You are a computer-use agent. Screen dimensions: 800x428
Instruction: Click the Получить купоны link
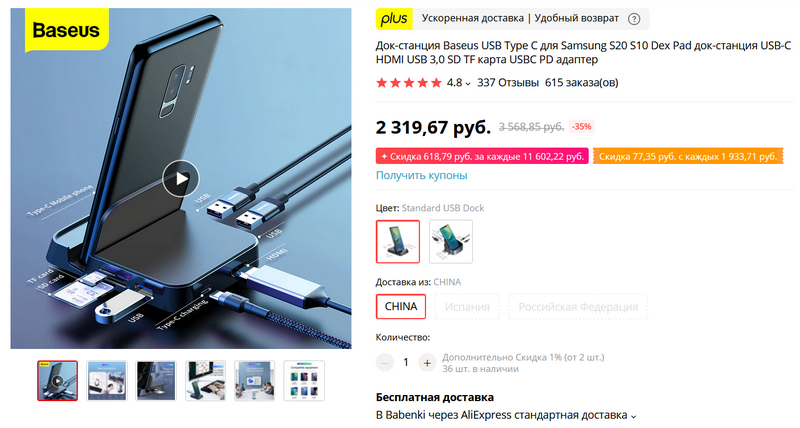pos(421,175)
